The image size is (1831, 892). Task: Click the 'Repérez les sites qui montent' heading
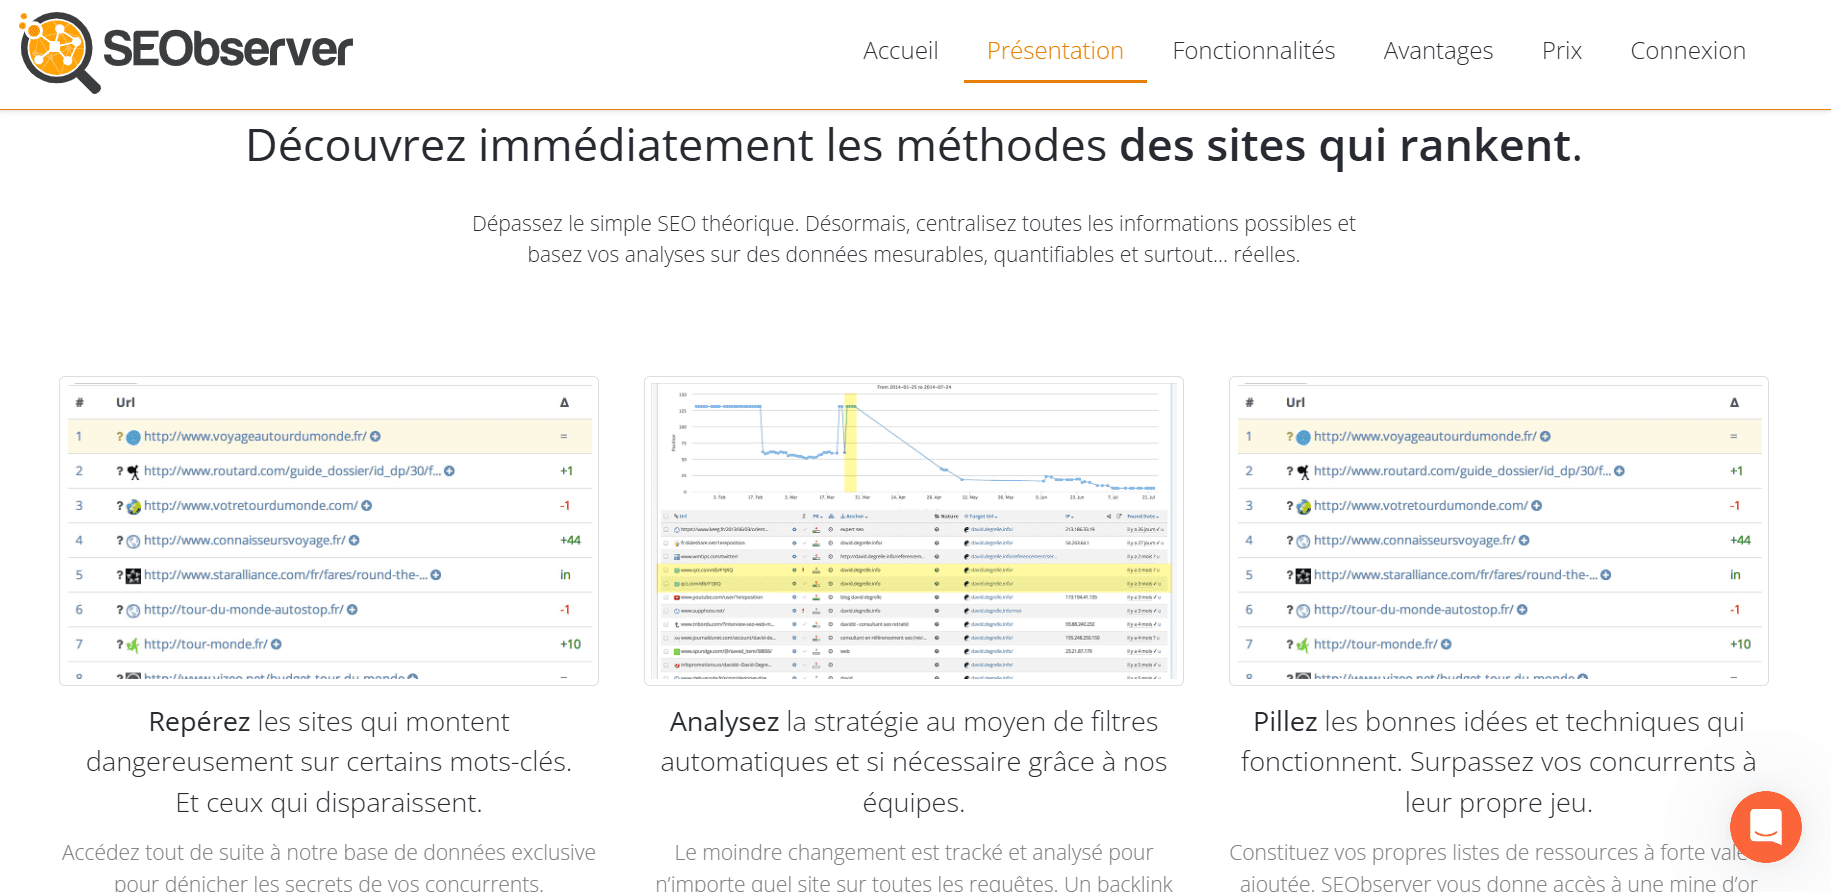pos(329,762)
